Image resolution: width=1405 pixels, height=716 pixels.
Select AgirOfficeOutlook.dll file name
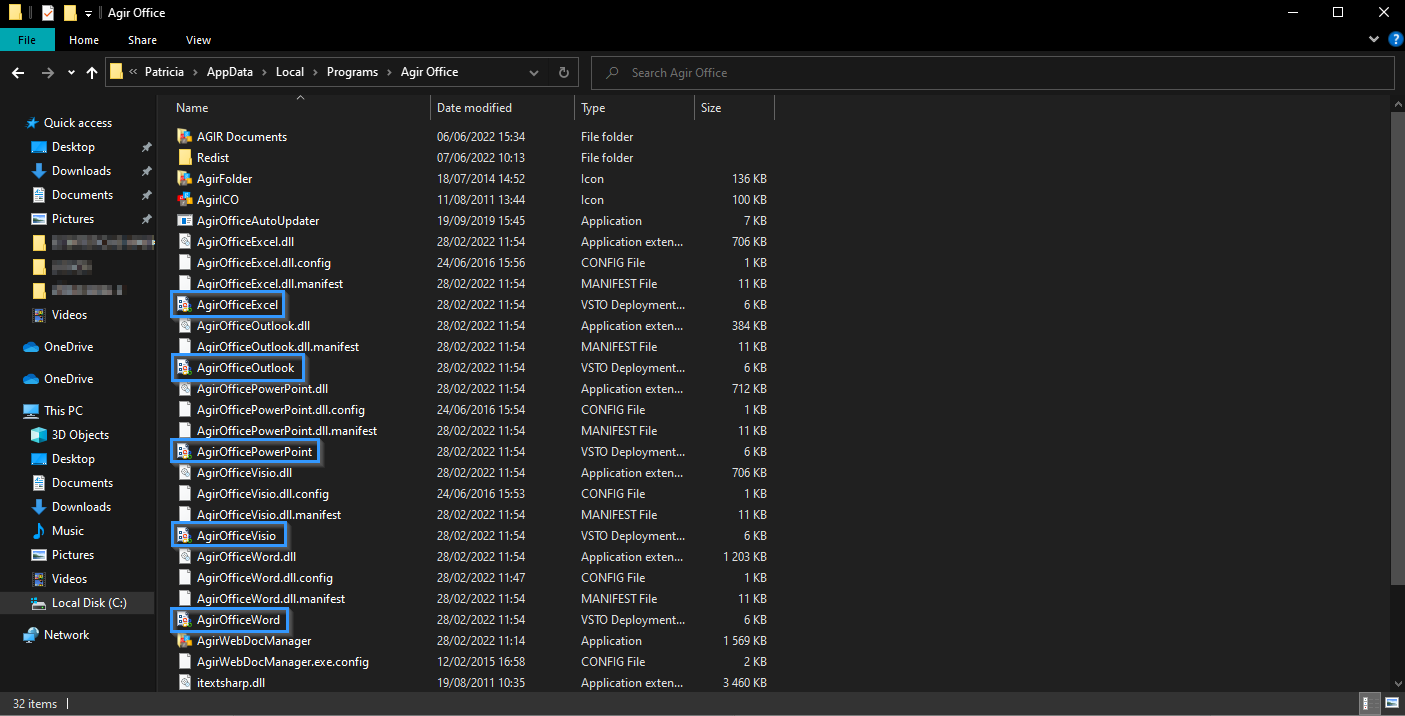[253, 326]
